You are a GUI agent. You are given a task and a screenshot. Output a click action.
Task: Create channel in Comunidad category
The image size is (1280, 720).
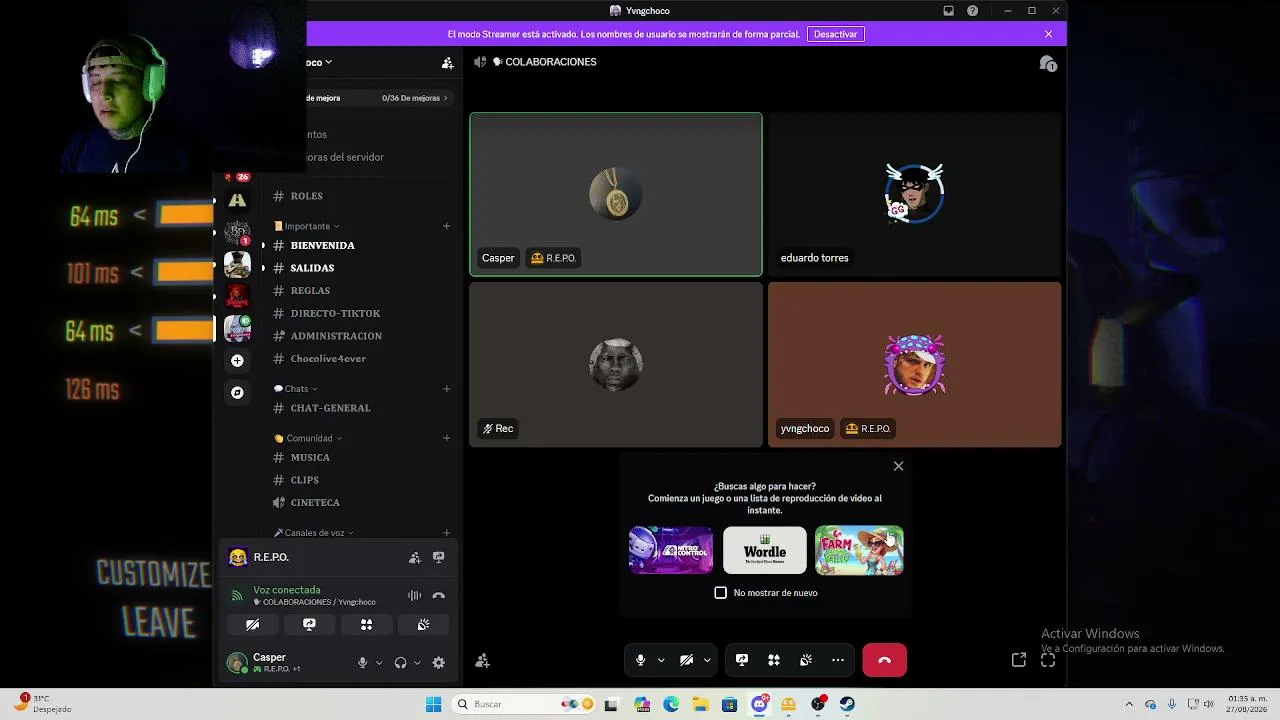pos(446,438)
